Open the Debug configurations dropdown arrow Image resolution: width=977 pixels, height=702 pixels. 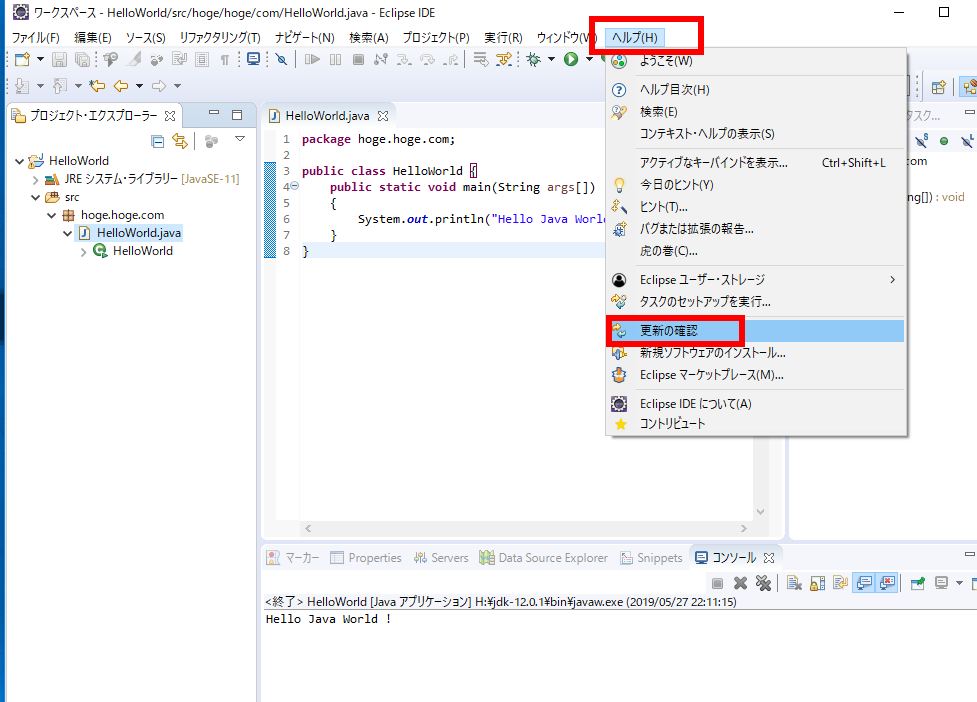[x=551, y=59]
